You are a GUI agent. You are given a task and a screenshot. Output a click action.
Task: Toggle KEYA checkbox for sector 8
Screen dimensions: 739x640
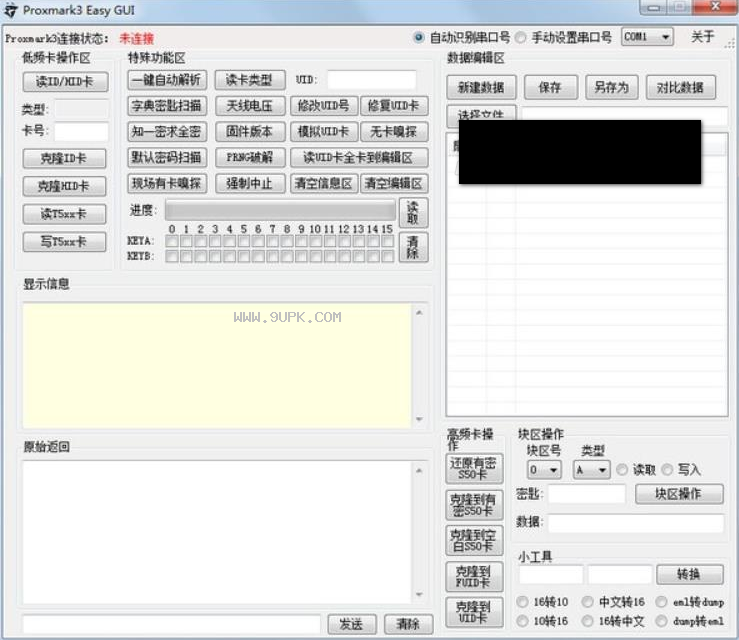(x=287, y=241)
